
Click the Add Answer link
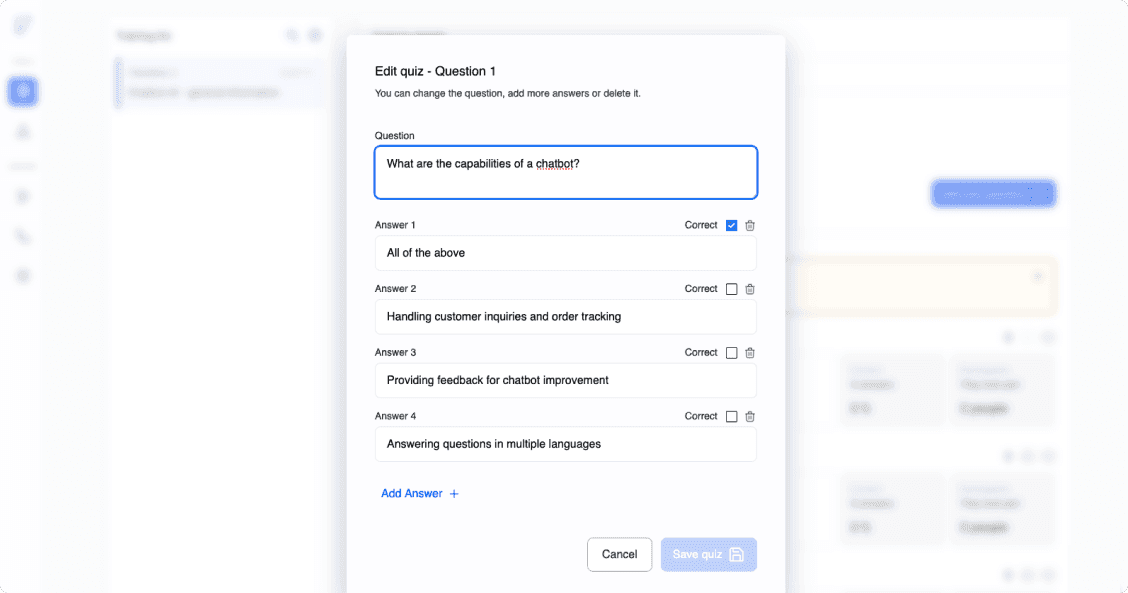[420, 494]
